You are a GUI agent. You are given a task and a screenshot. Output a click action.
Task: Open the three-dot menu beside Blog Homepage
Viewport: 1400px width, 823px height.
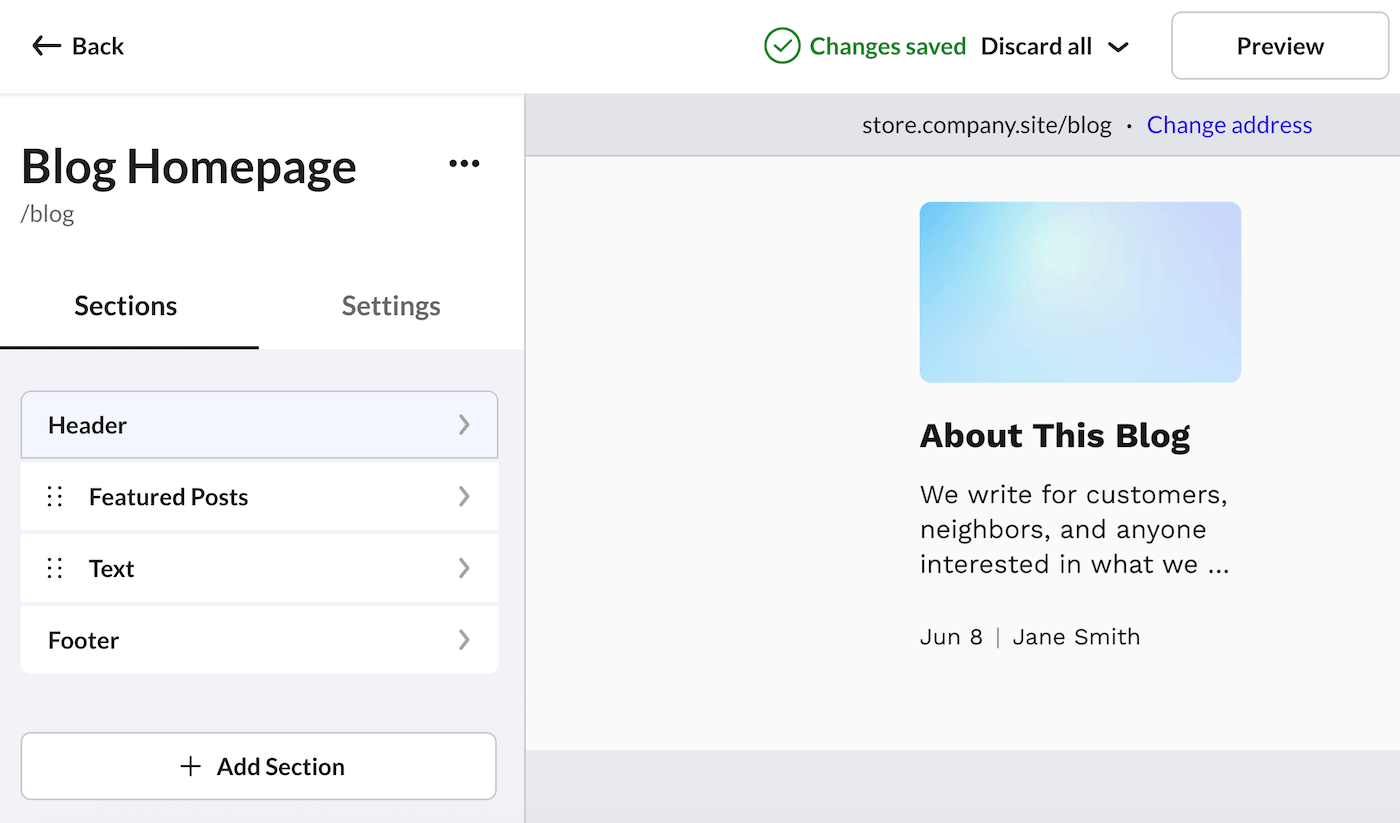click(x=464, y=164)
